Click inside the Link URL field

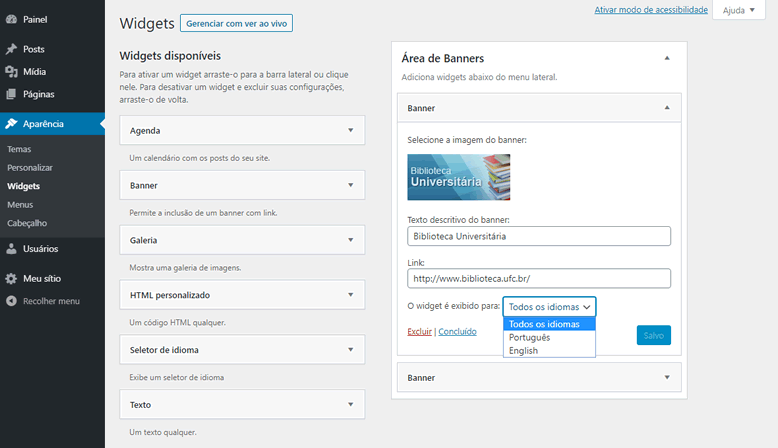pyautogui.click(x=538, y=278)
